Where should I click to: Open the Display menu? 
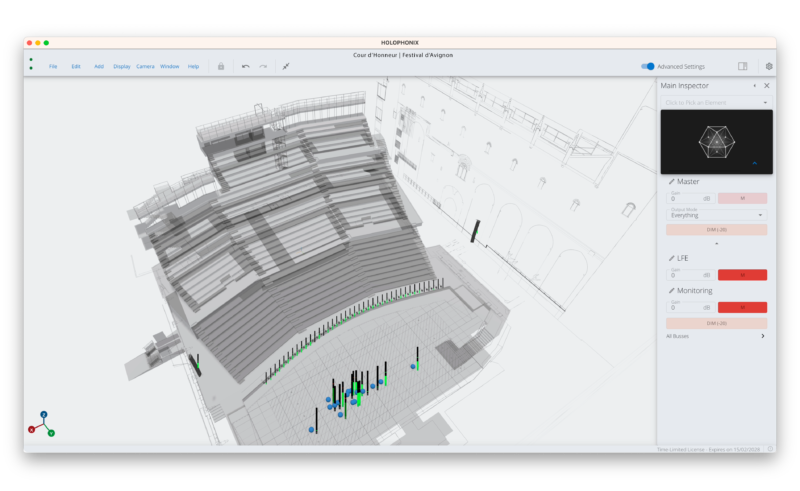[x=121, y=66]
